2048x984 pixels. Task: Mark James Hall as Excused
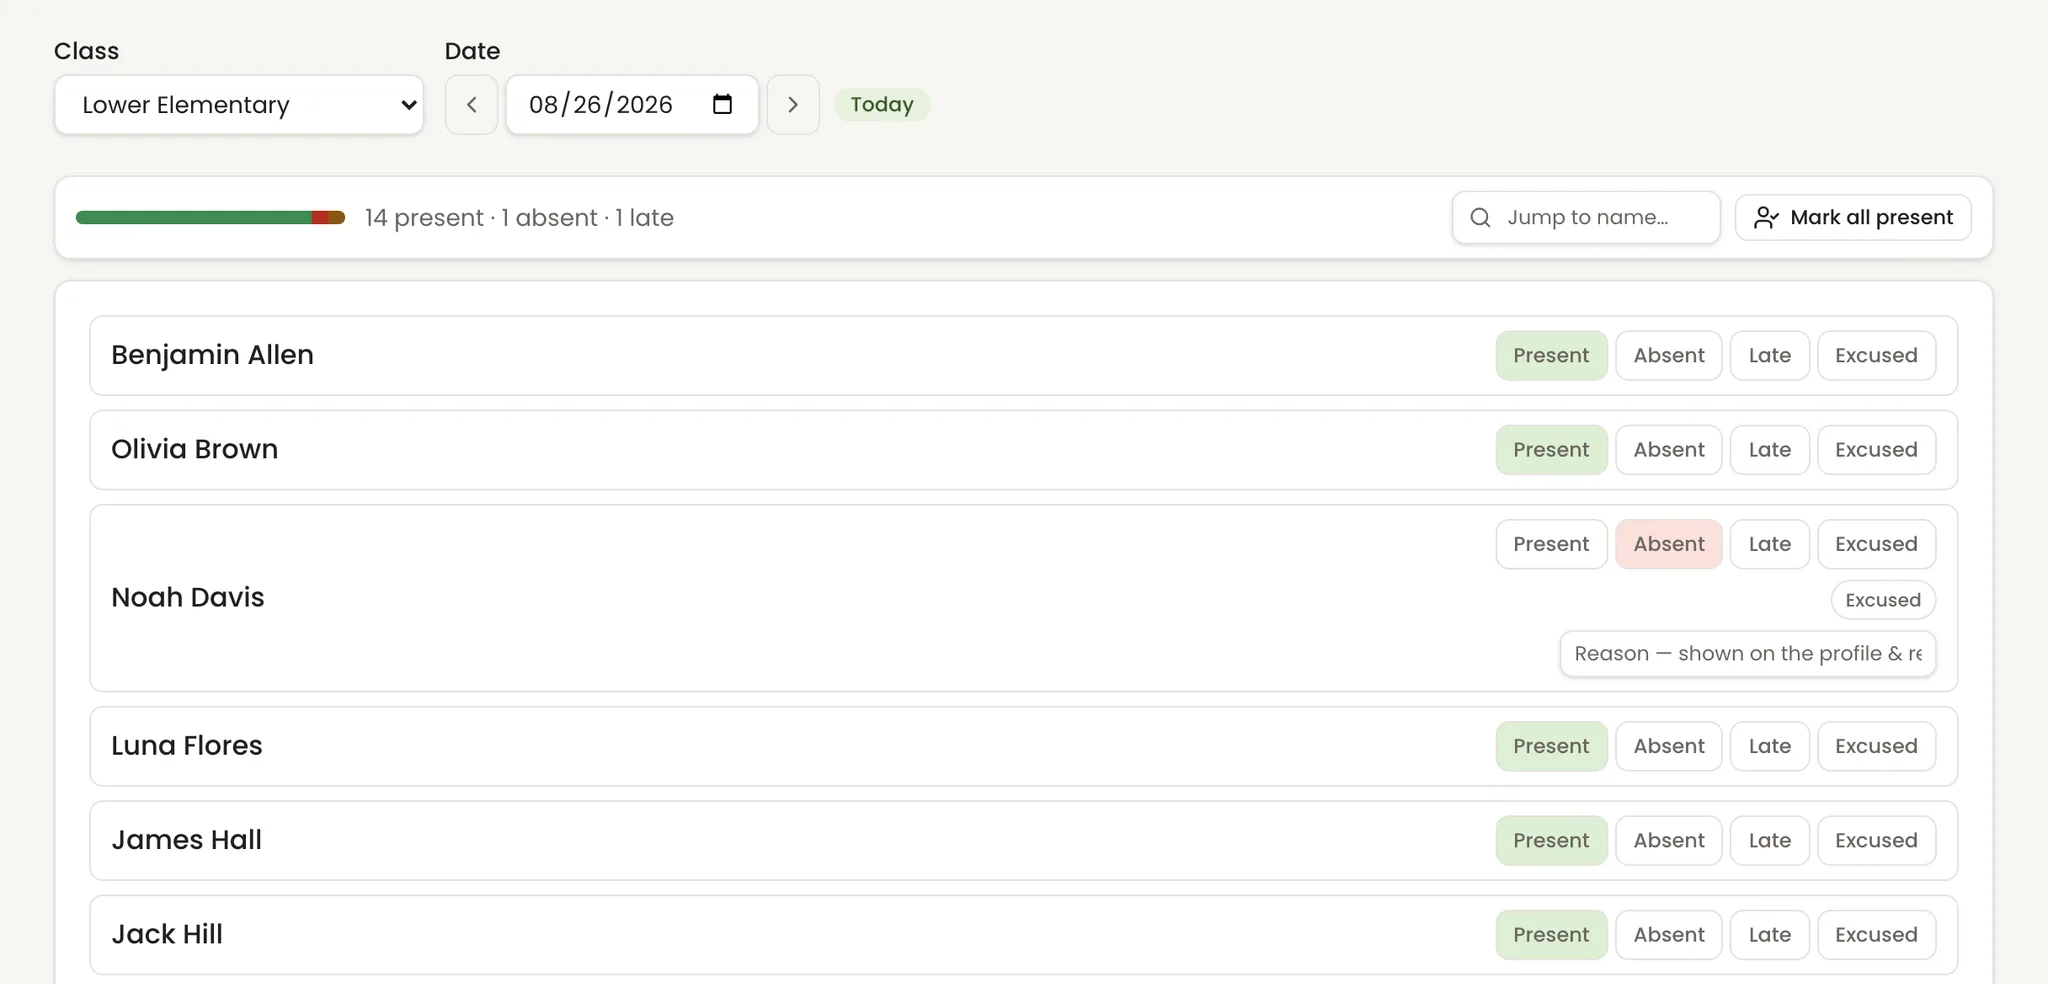tap(1876, 841)
